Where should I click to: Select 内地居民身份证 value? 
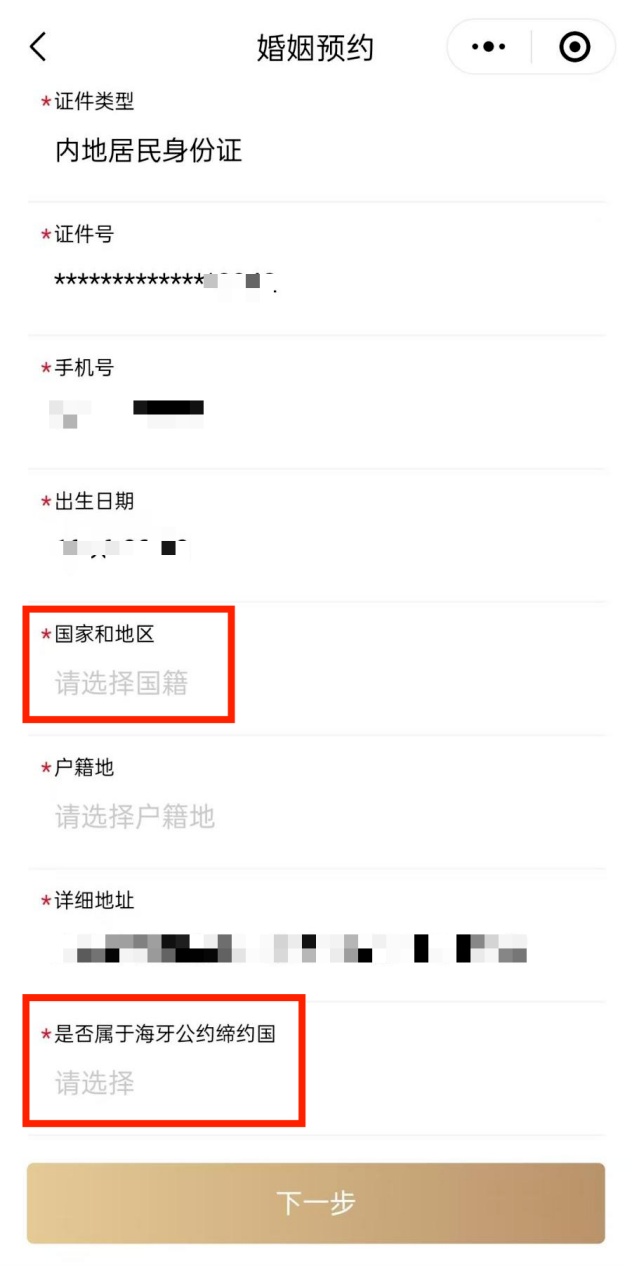(x=149, y=151)
